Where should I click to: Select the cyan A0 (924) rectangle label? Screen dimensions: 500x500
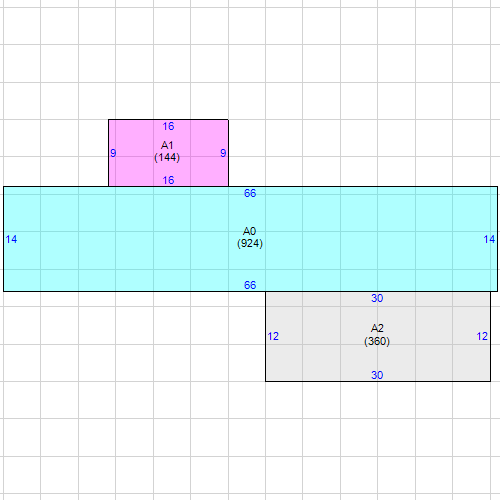(x=250, y=237)
